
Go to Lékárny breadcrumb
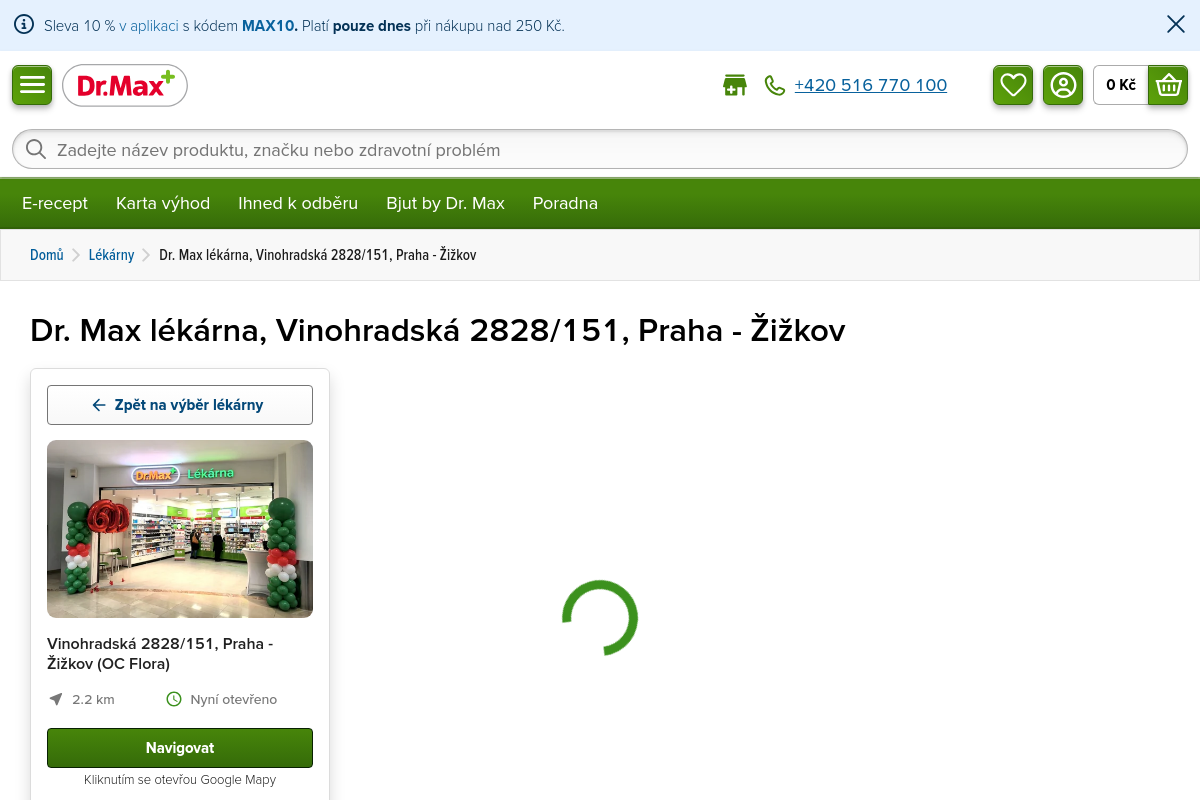point(111,255)
